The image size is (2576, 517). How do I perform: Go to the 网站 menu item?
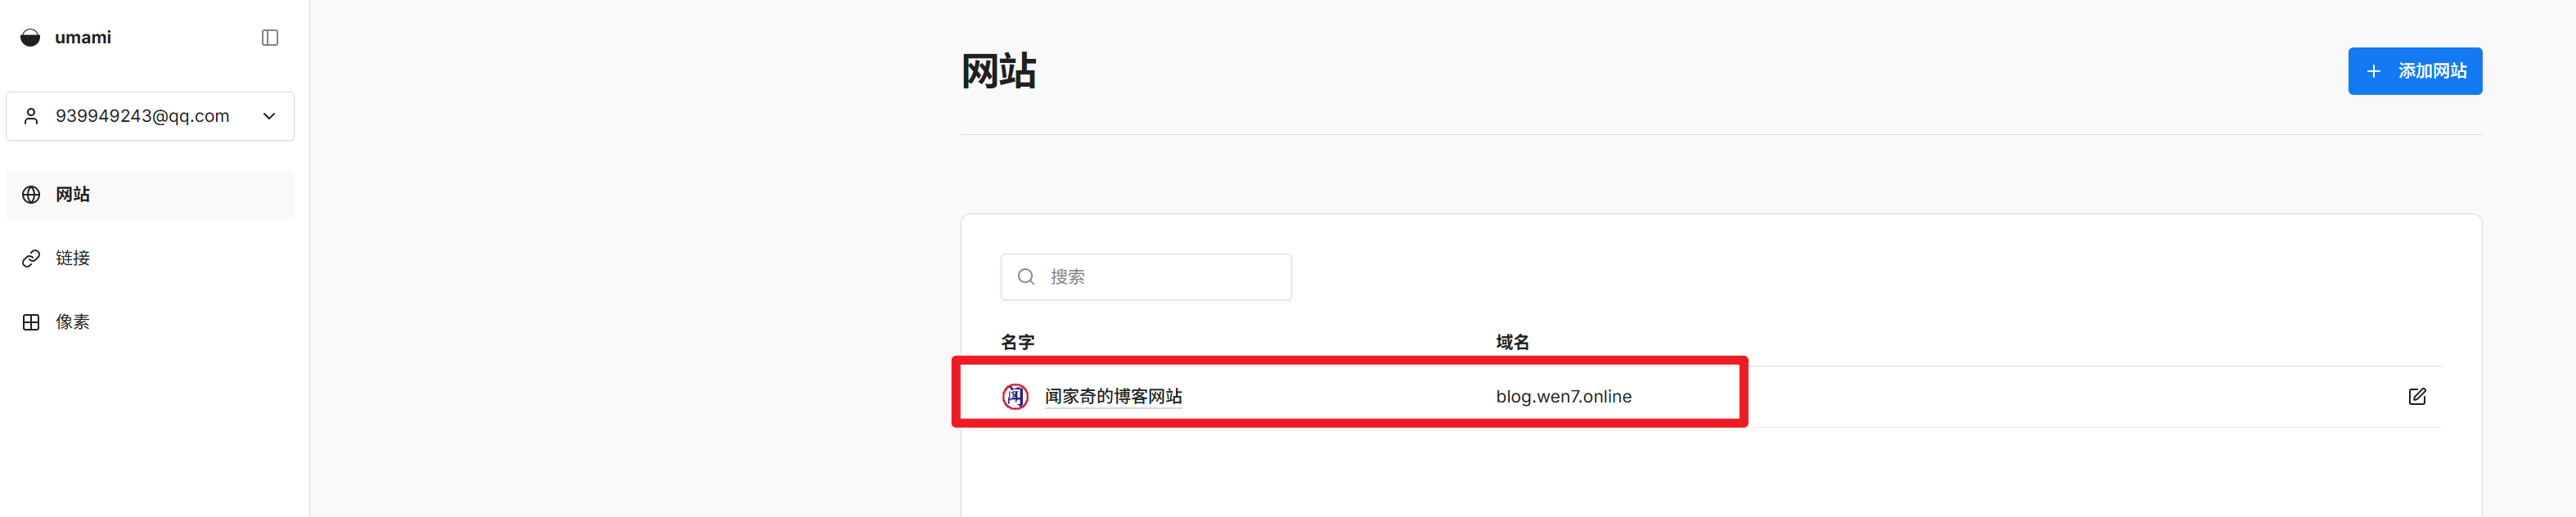click(x=73, y=195)
